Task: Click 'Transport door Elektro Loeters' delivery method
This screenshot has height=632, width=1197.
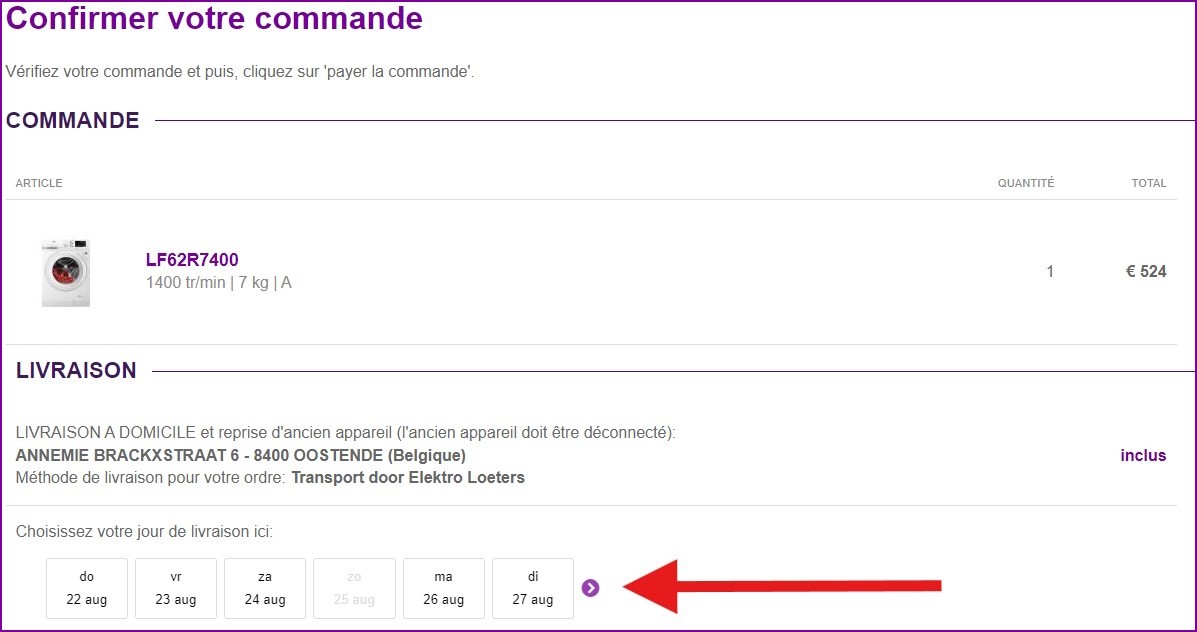Action: click(x=407, y=477)
